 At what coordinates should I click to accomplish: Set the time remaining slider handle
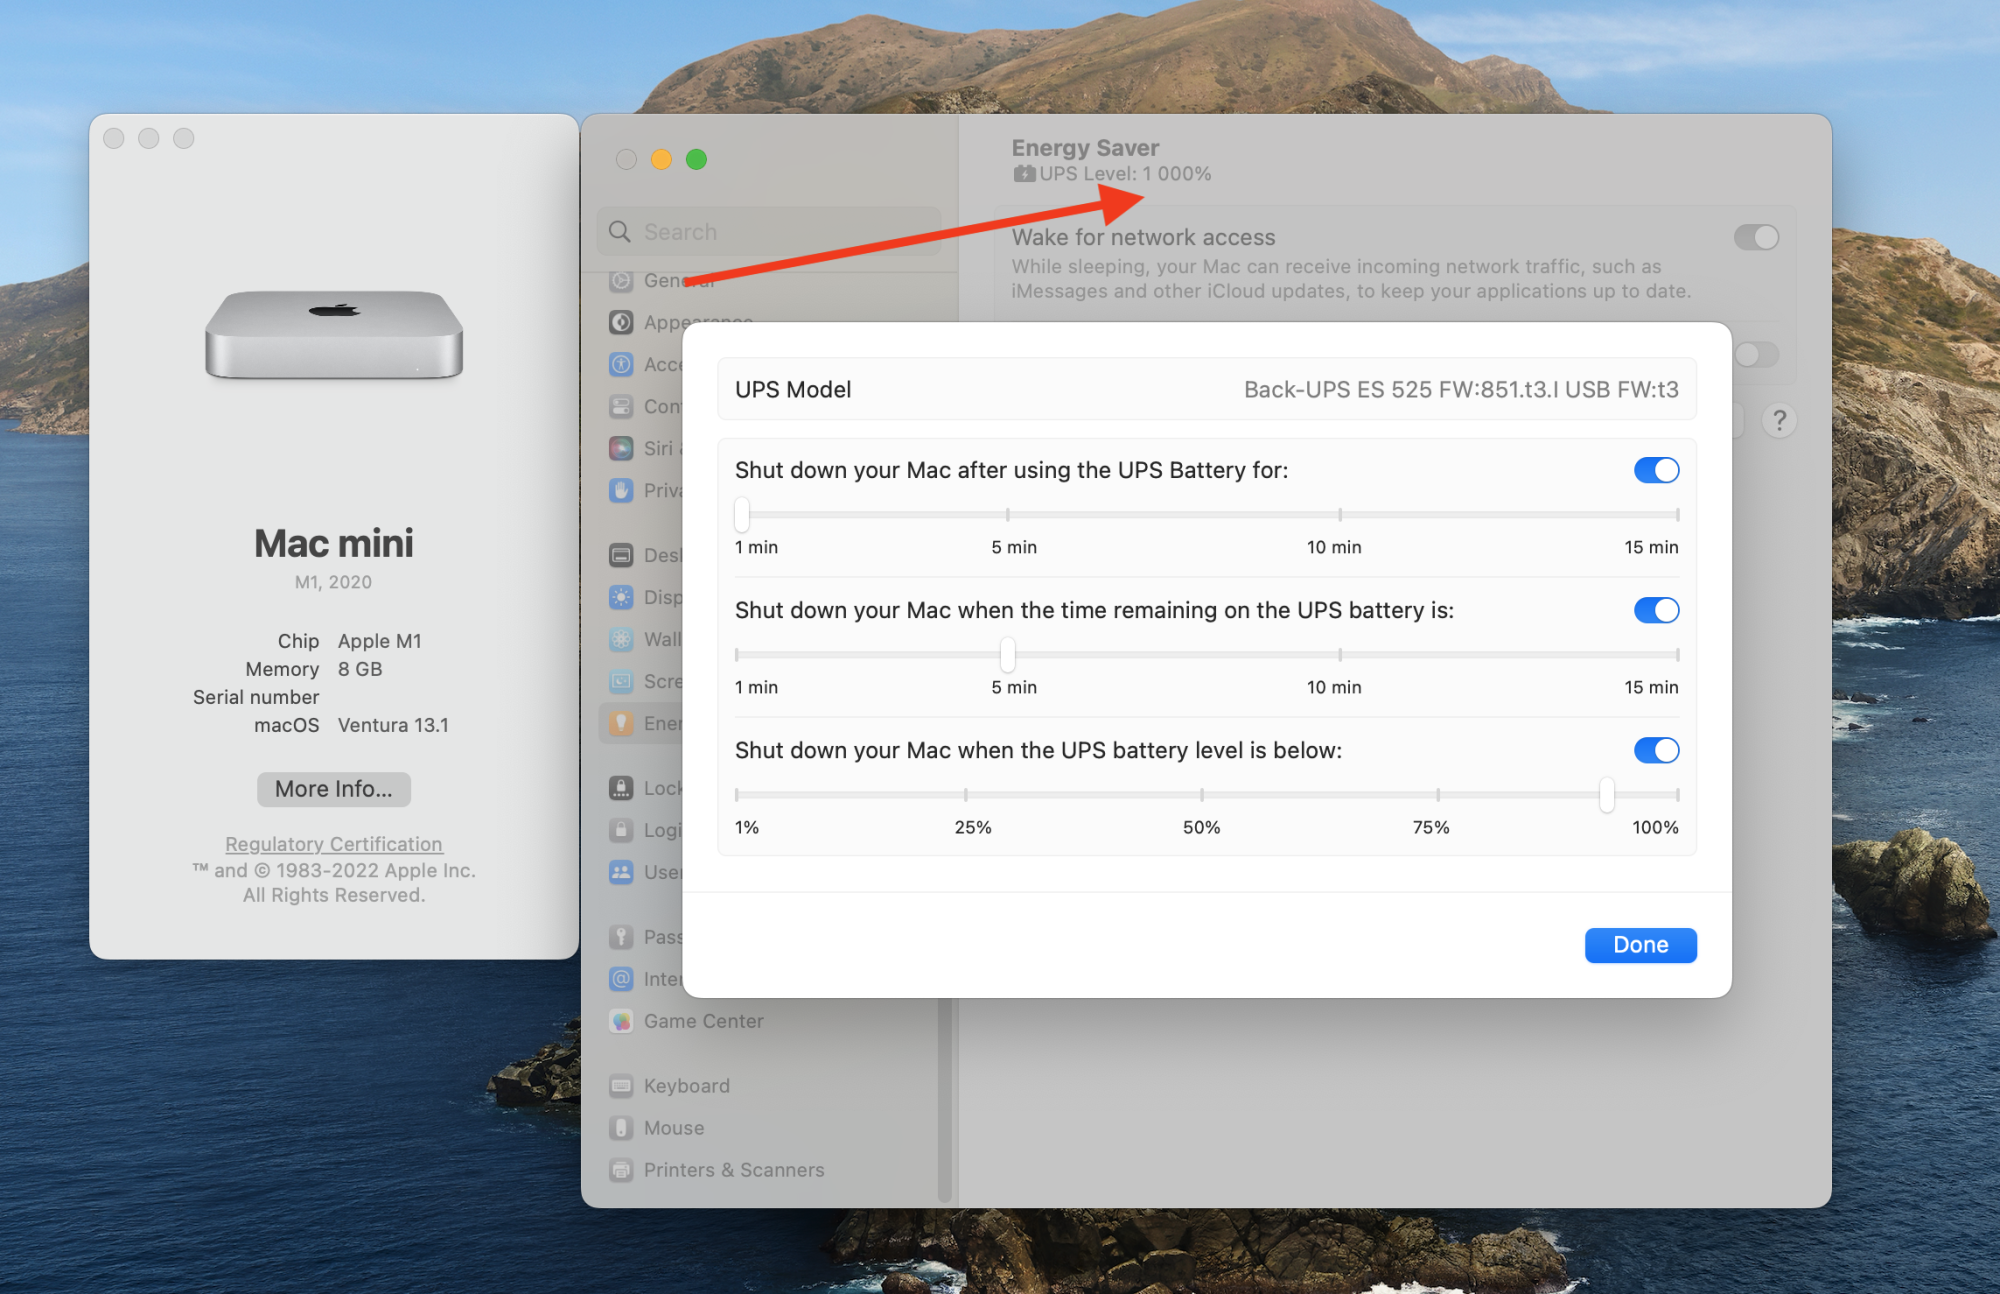1008,654
